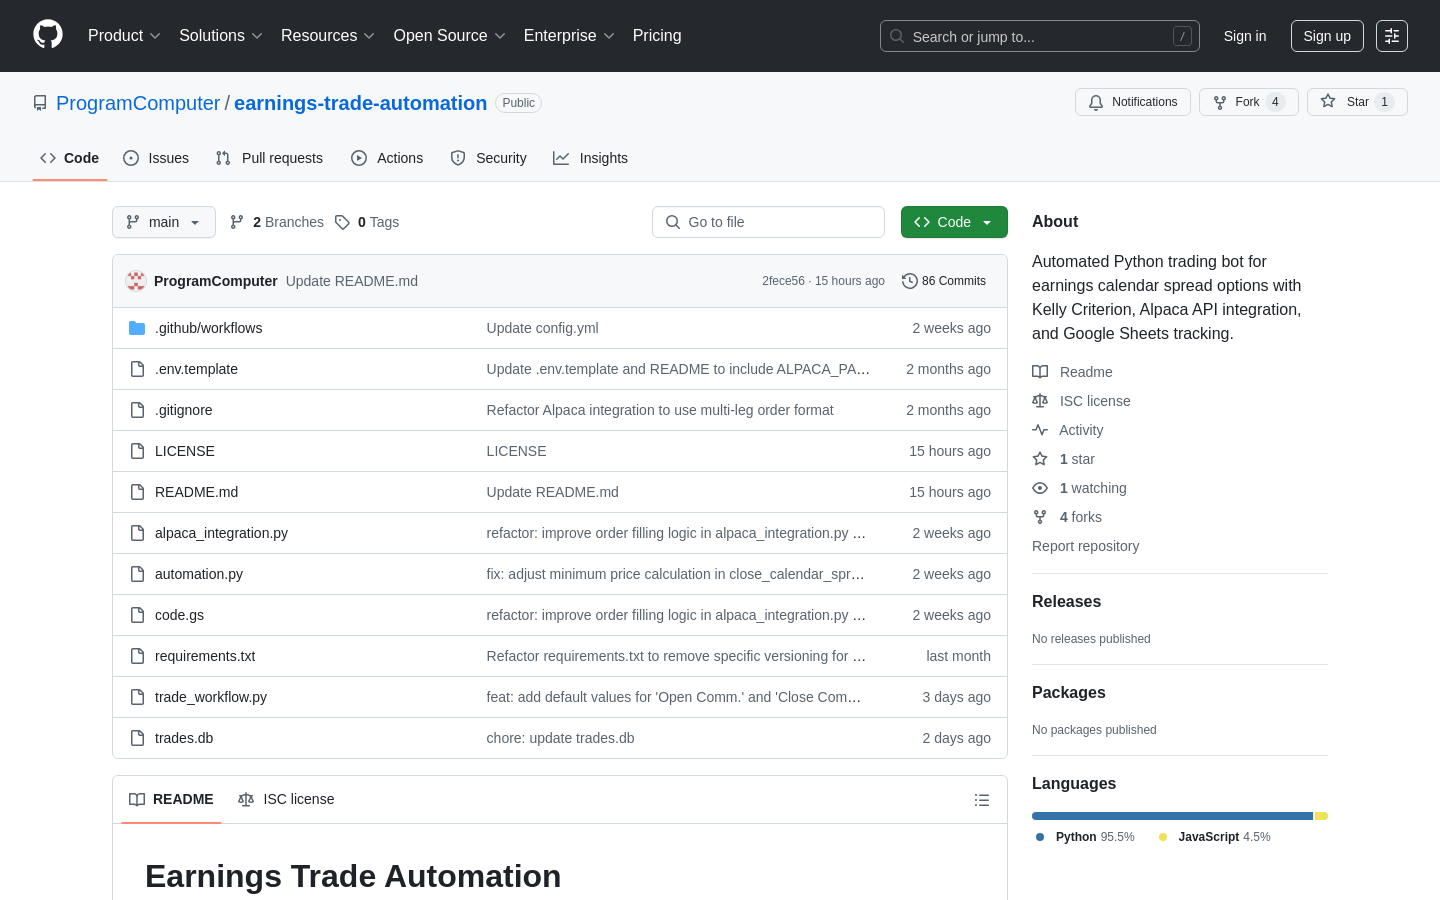Screen dimensions: 1440x900
Task: Click the branches icon next to 2 Branches
Action: coord(237,222)
